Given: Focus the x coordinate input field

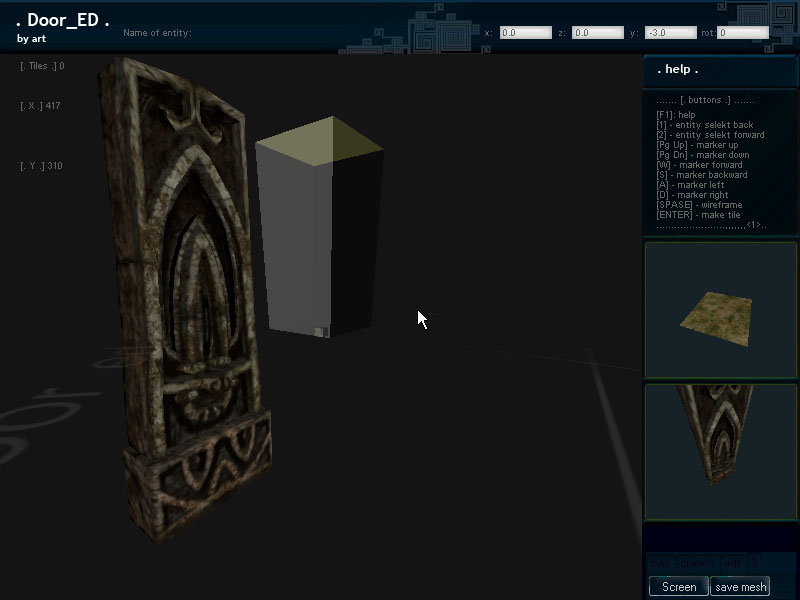Looking at the screenshot, I should 526,33.
